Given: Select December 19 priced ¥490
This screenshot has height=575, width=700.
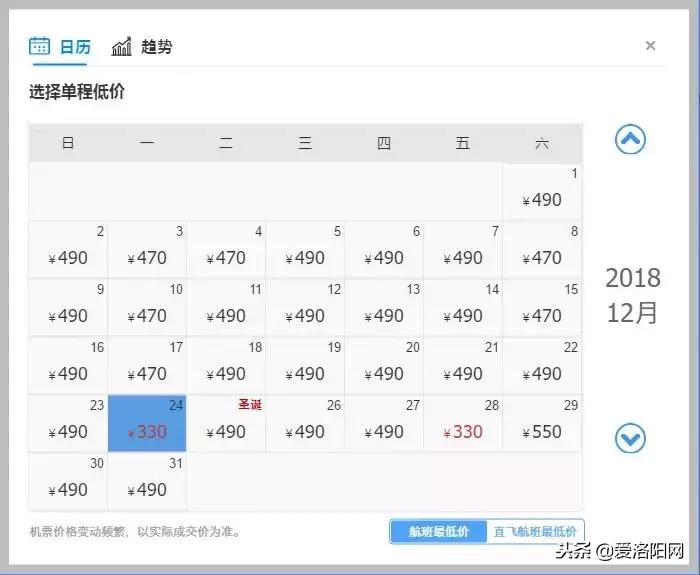Looking at the screenshot, I should coord(305,366).
